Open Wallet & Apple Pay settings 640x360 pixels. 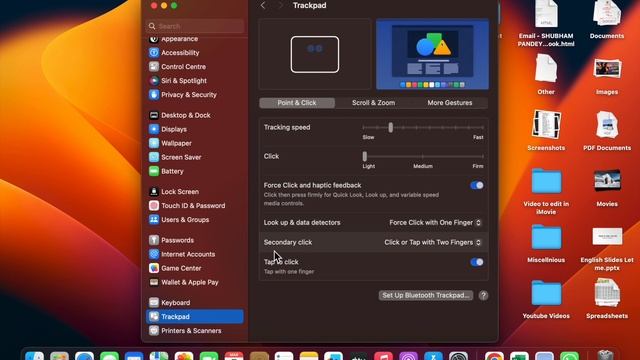tap(184, 282)
